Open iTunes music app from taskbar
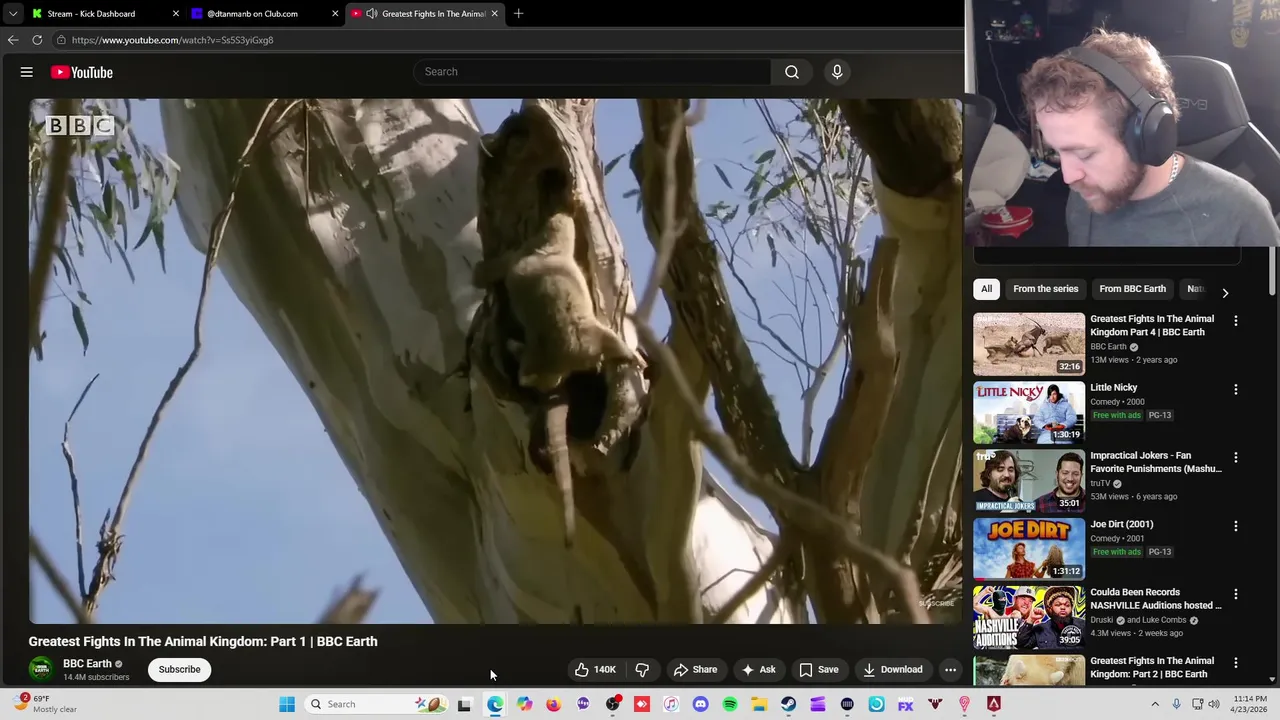The width and height of the screenshot is (1280, 720). (671, 704)
